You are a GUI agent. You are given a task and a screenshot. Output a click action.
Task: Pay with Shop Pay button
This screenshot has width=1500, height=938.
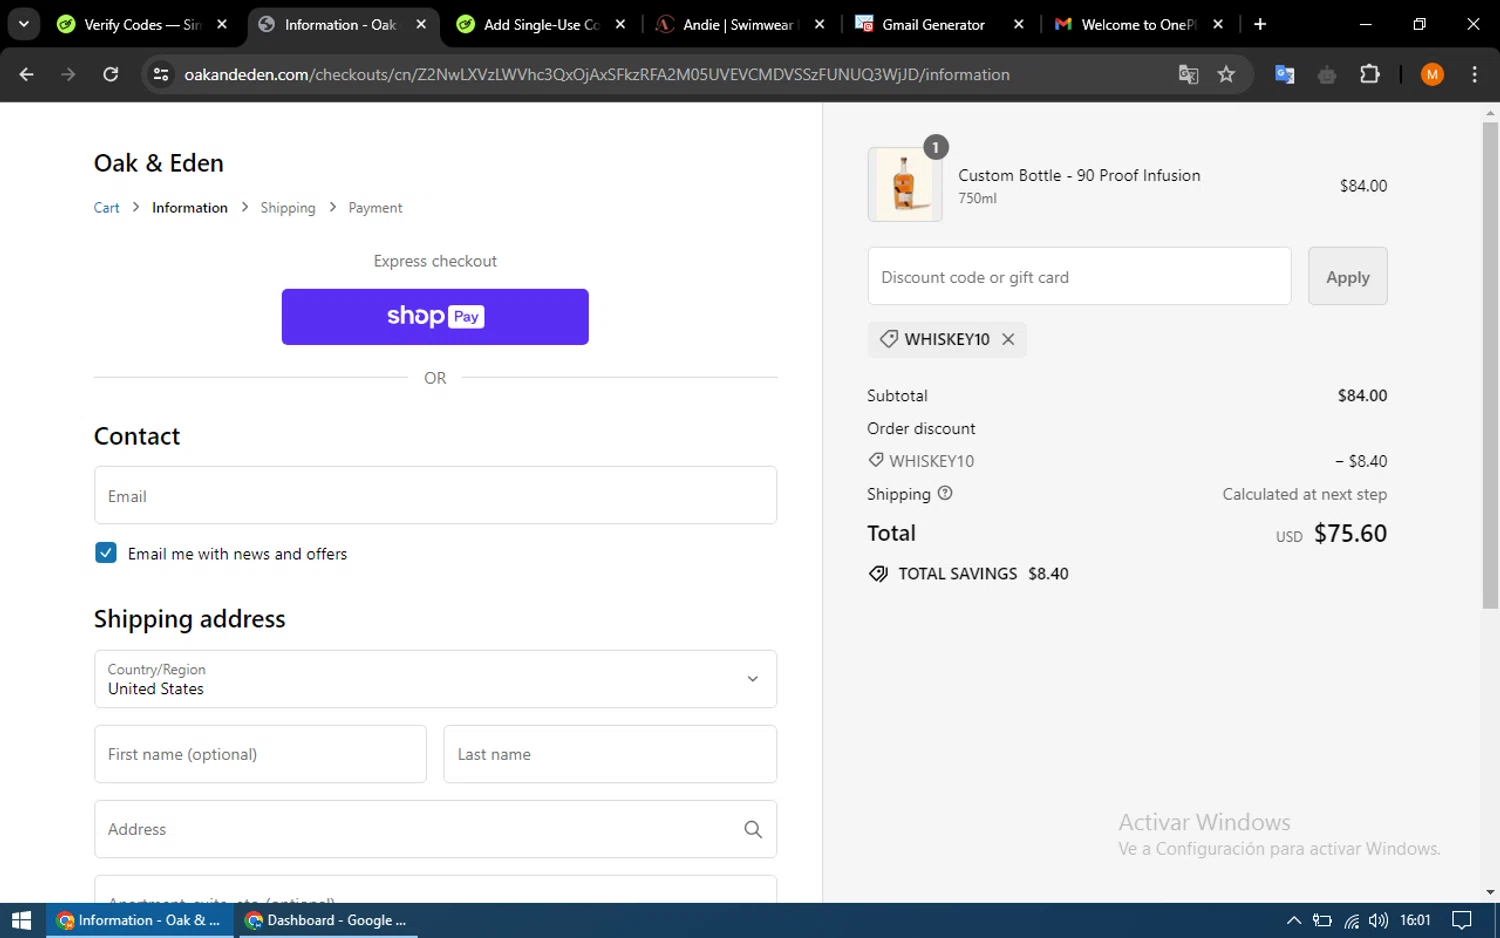[435, 317]
